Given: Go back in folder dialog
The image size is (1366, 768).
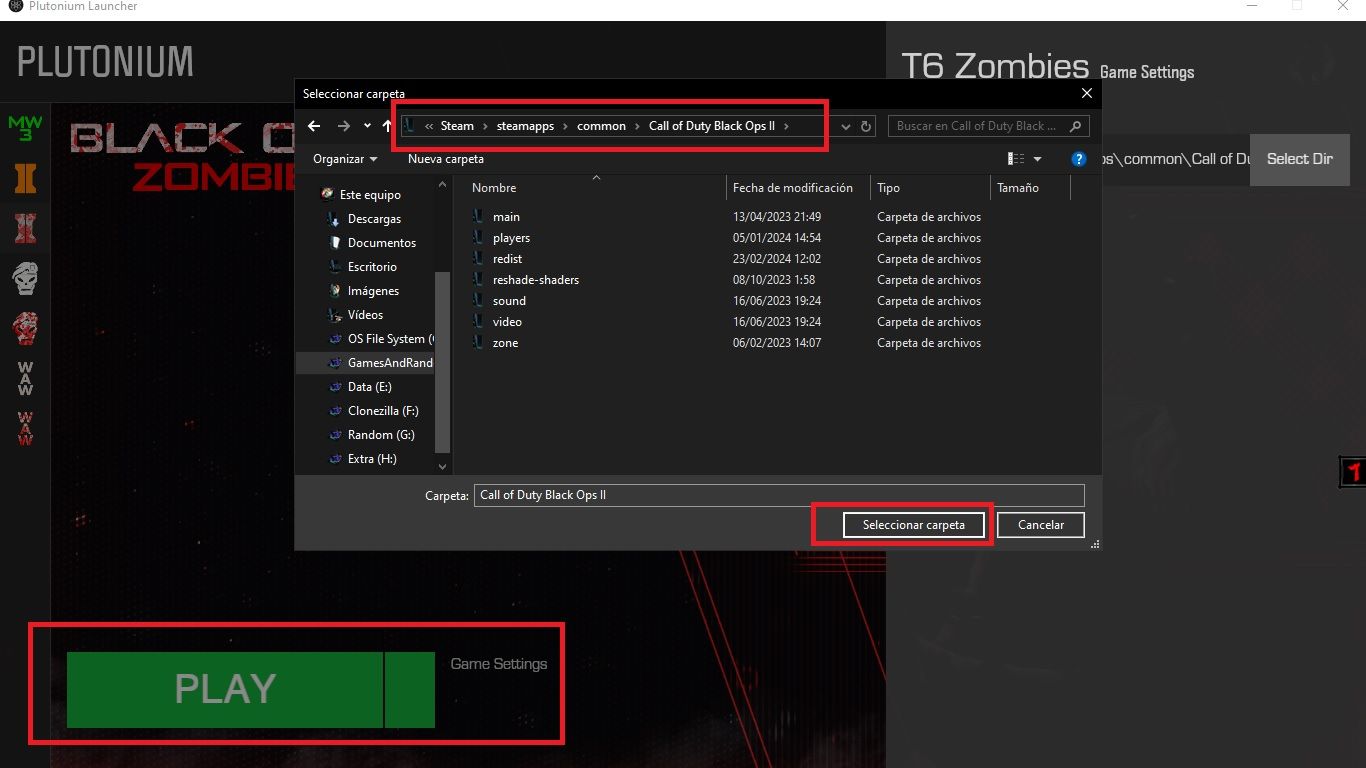Looking at the screenshot, I should tap(314, 126).
